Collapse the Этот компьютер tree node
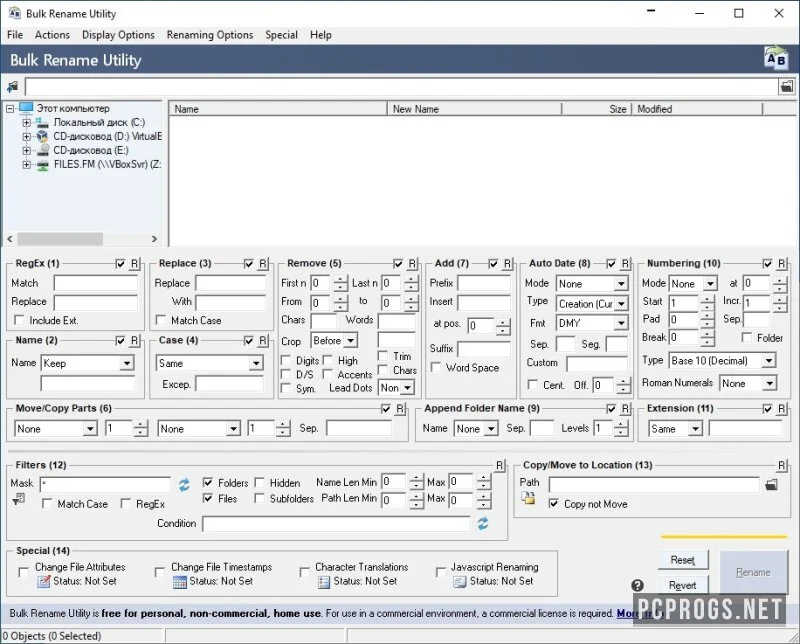 click(10, 109)
